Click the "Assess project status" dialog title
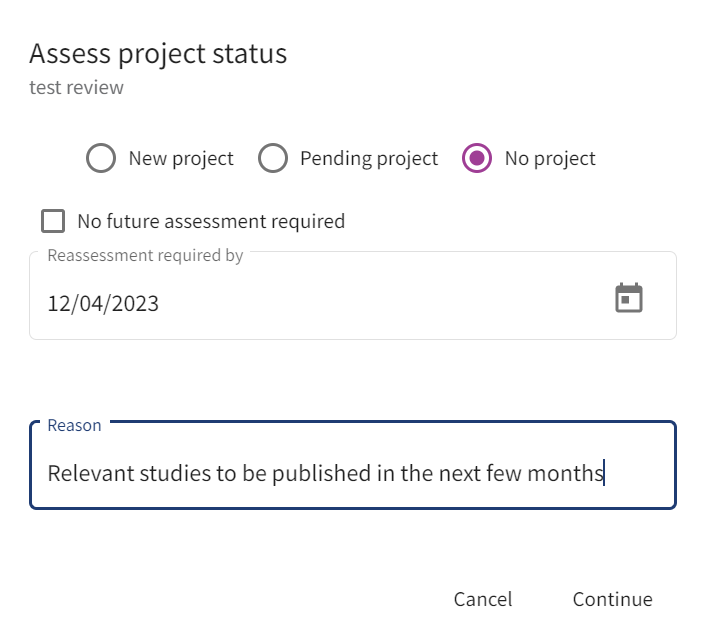704x640 pixels. 158,54
